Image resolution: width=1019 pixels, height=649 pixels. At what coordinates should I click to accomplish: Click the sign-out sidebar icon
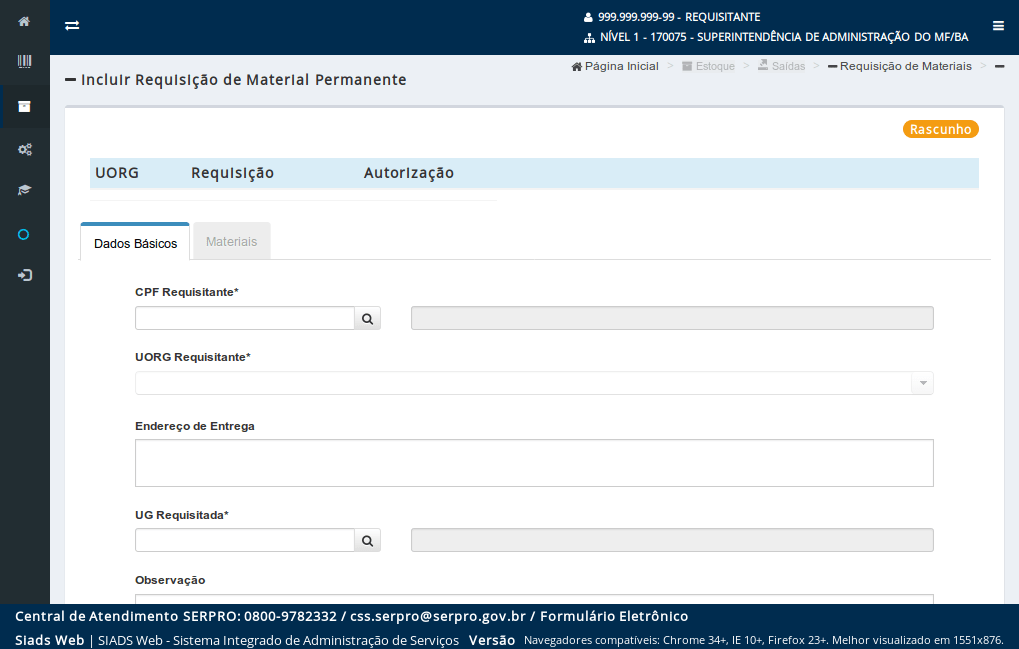coord(25,275)
